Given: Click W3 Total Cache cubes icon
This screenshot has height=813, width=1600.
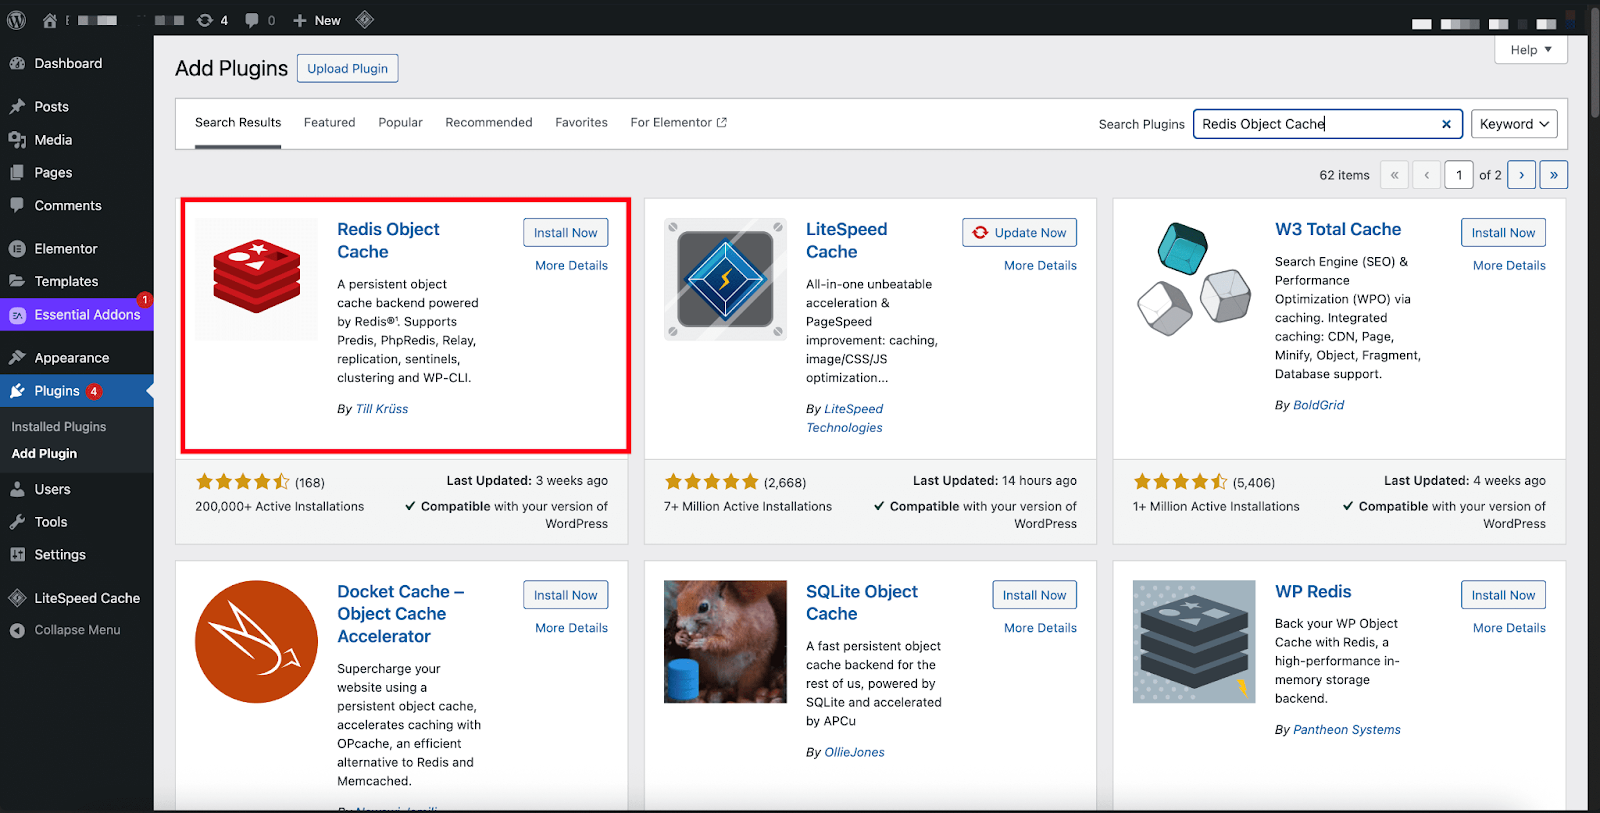Looking at the screenshot, I should [1194, 279].
